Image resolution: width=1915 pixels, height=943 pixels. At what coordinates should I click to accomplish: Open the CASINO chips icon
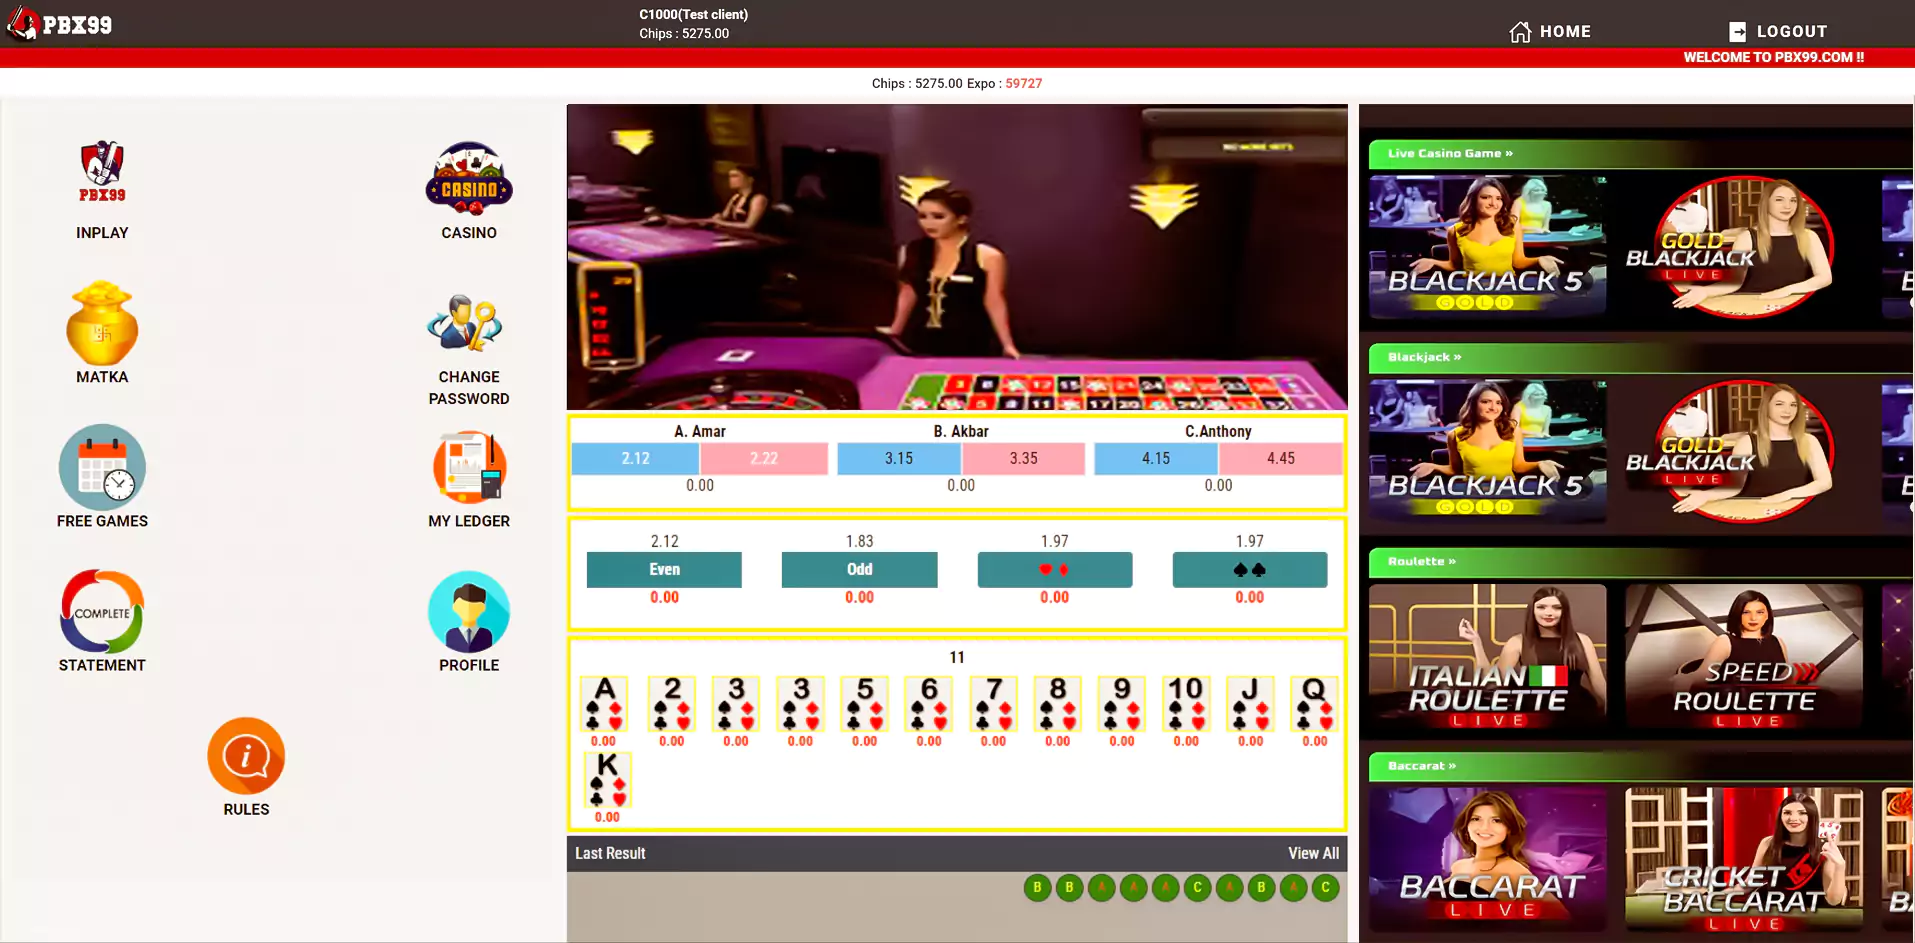click(468, 179)
